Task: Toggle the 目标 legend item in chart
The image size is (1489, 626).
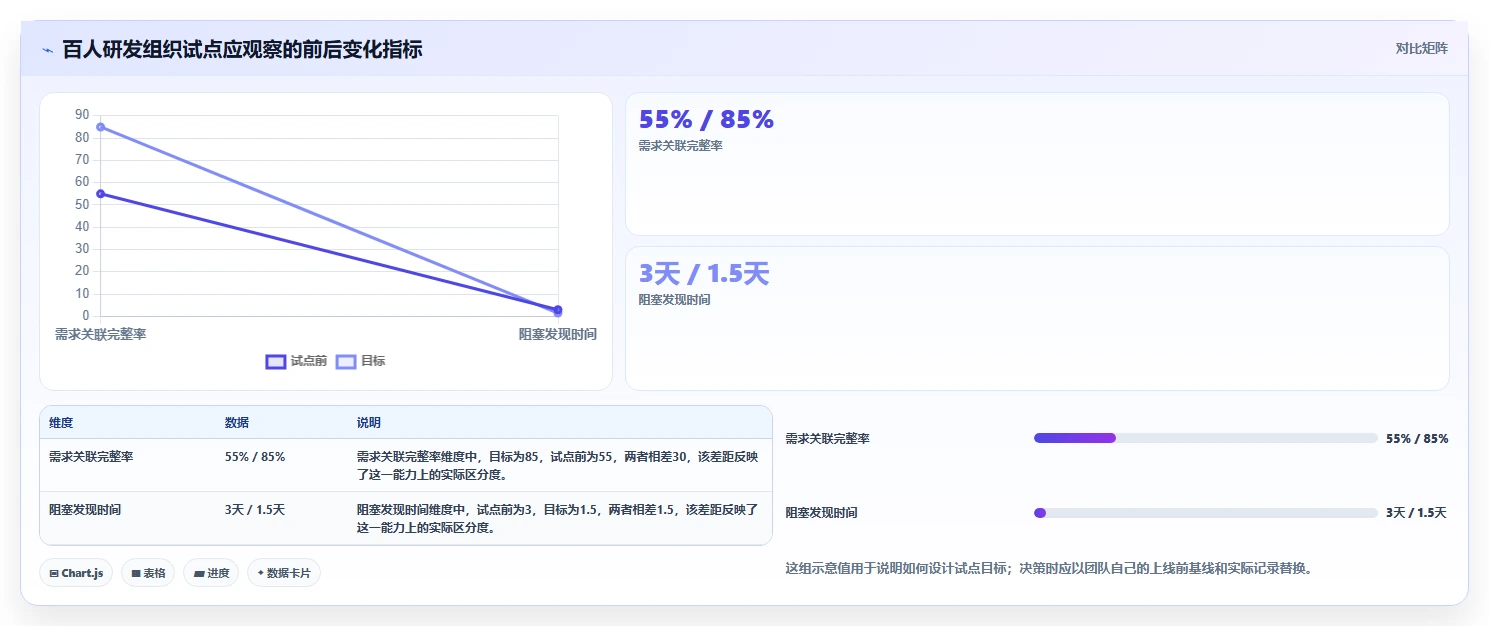Action: tap(360, 361)
